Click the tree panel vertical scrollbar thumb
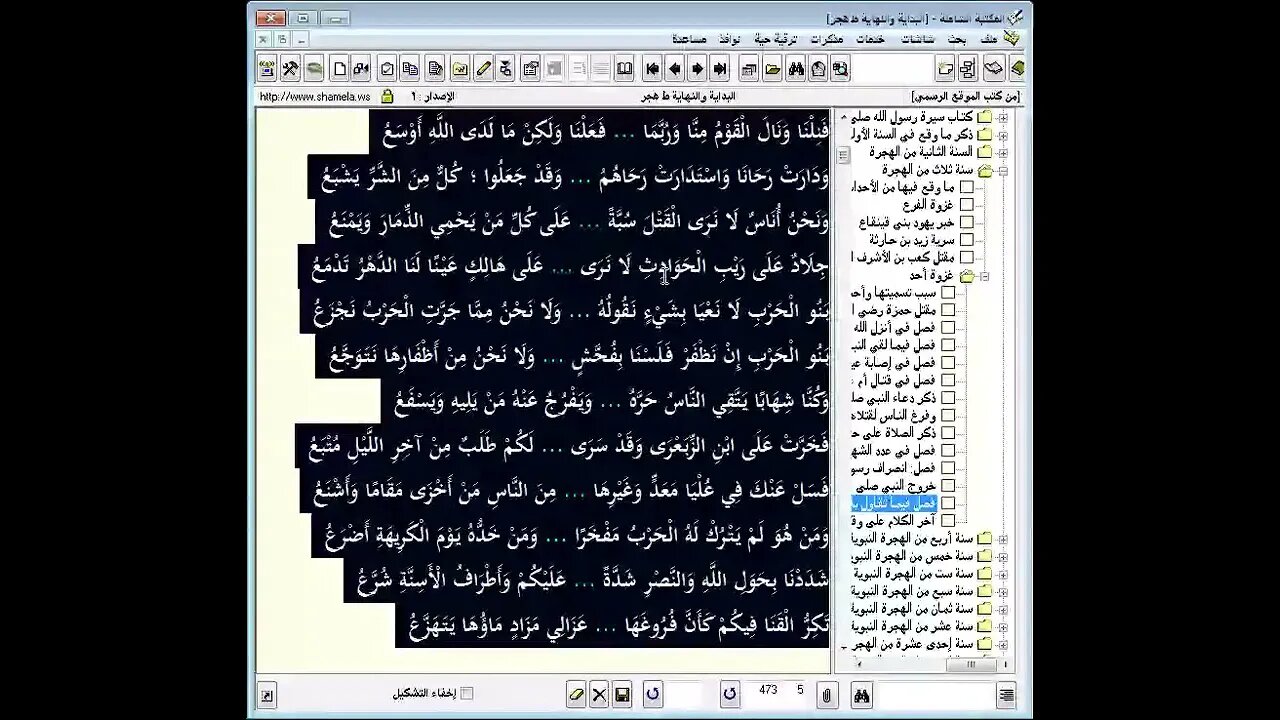 point(844,156)
